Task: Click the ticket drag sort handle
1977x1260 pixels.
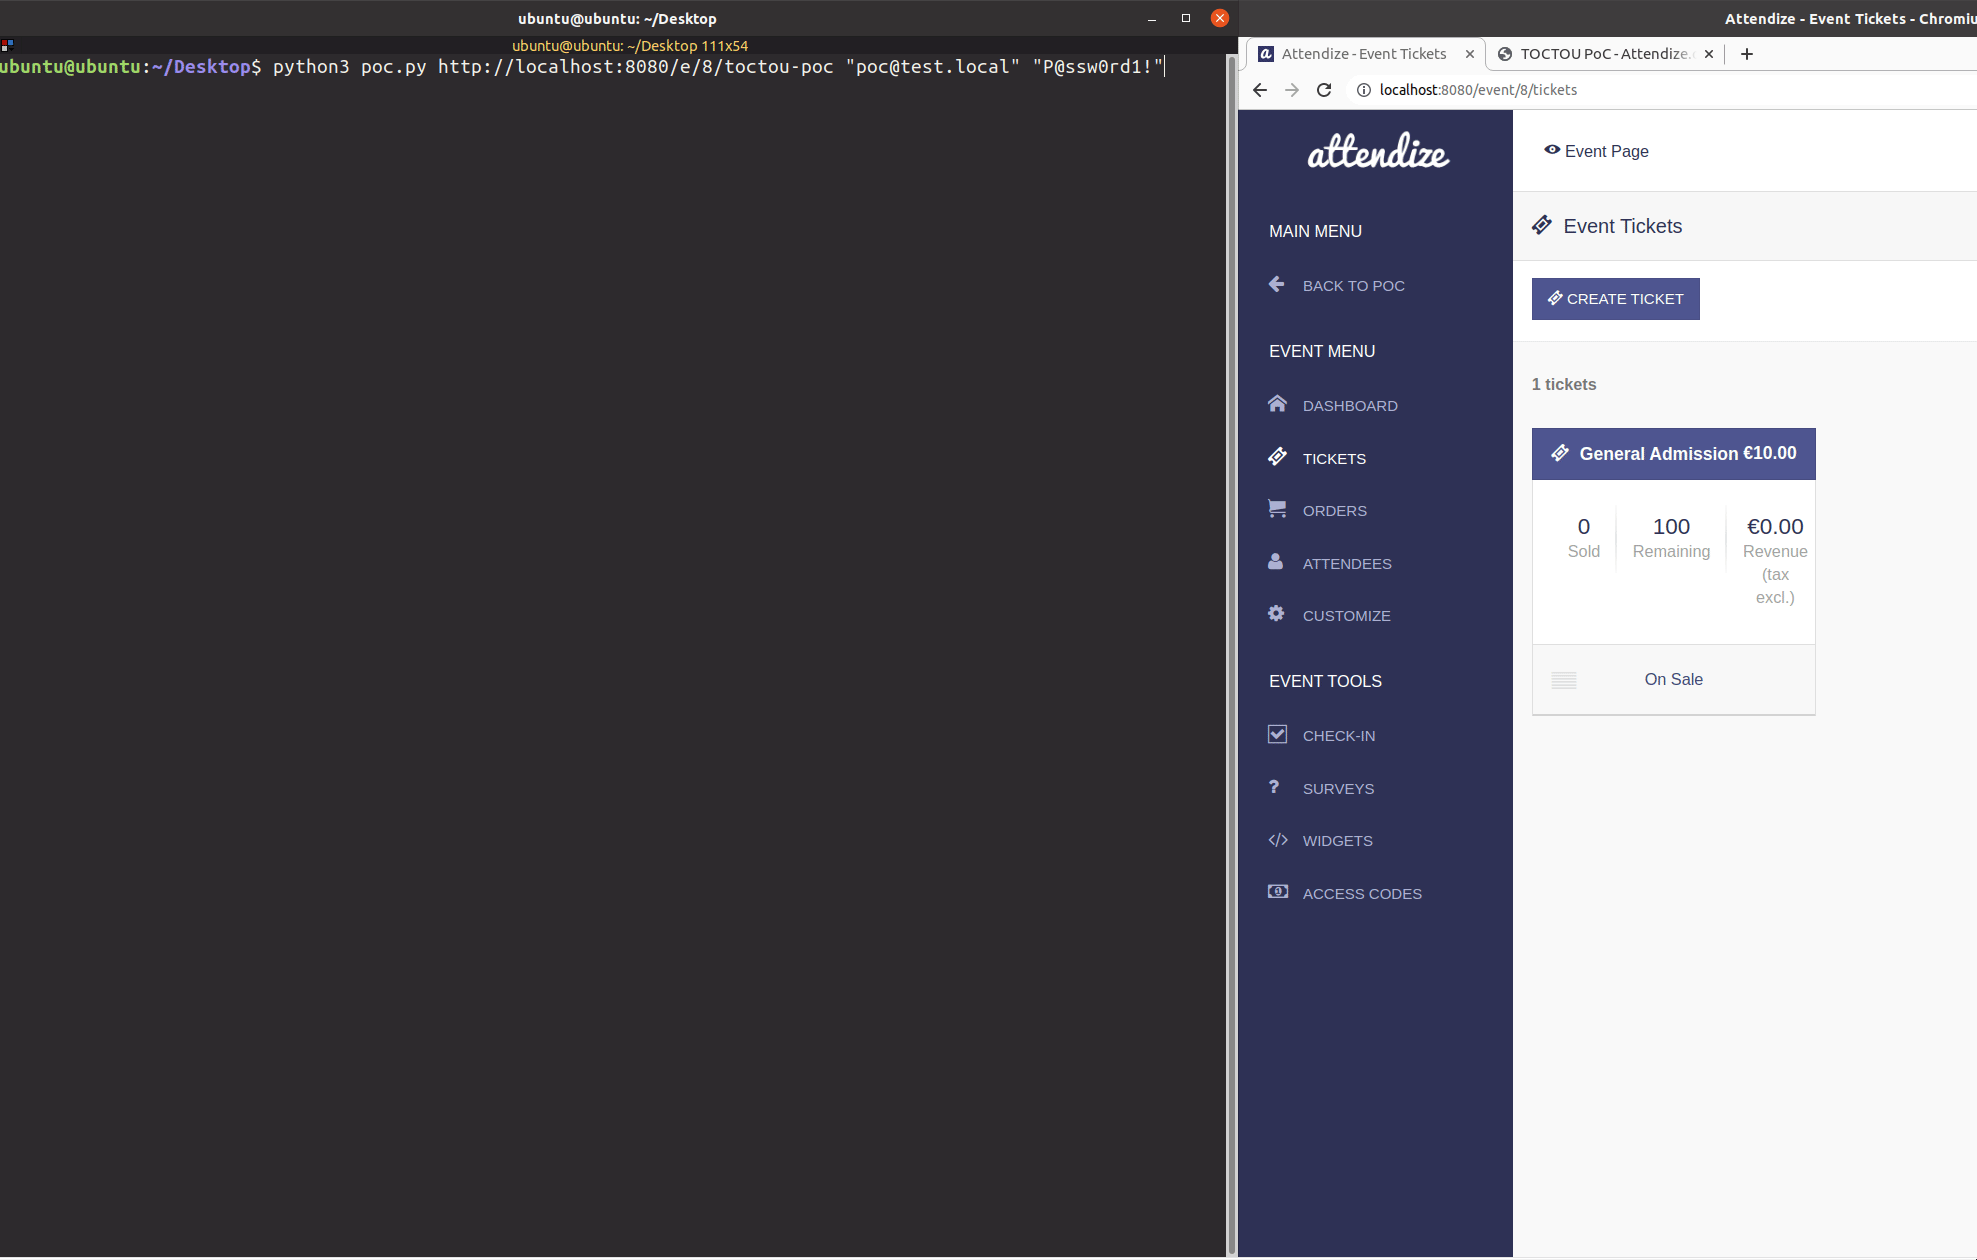Action: 1564,681
